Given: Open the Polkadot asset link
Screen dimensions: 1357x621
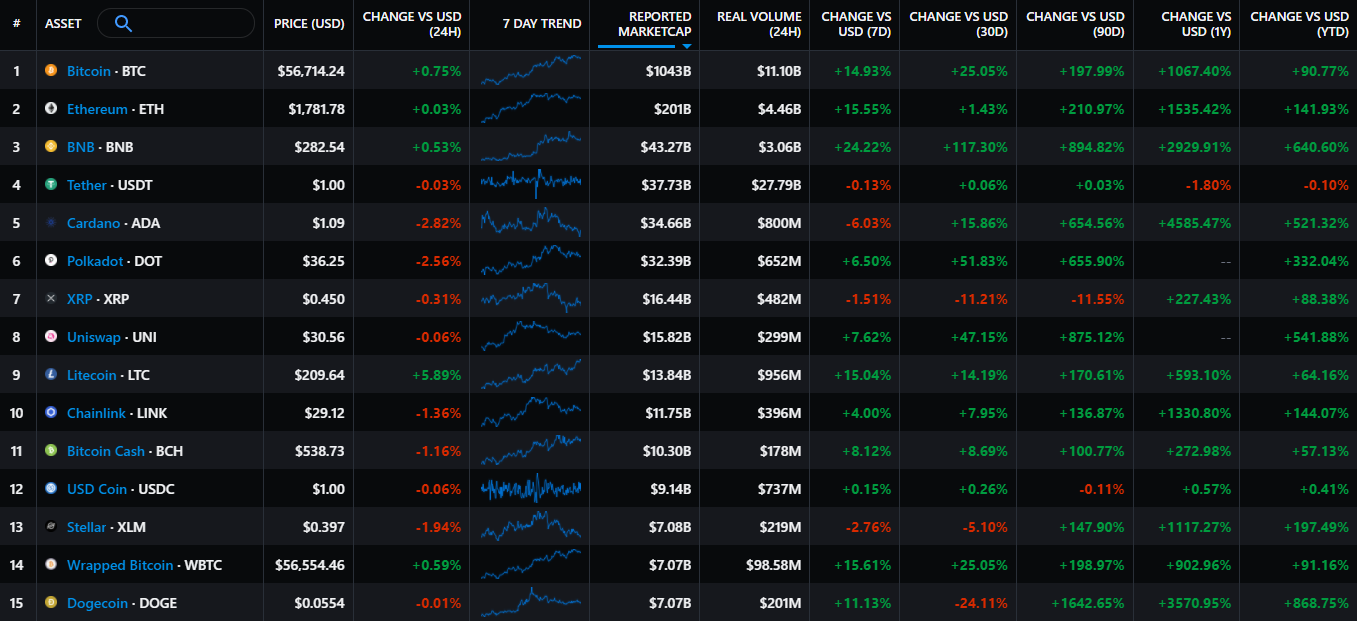Looking at the screenshot, I should [x=95, y=261].
